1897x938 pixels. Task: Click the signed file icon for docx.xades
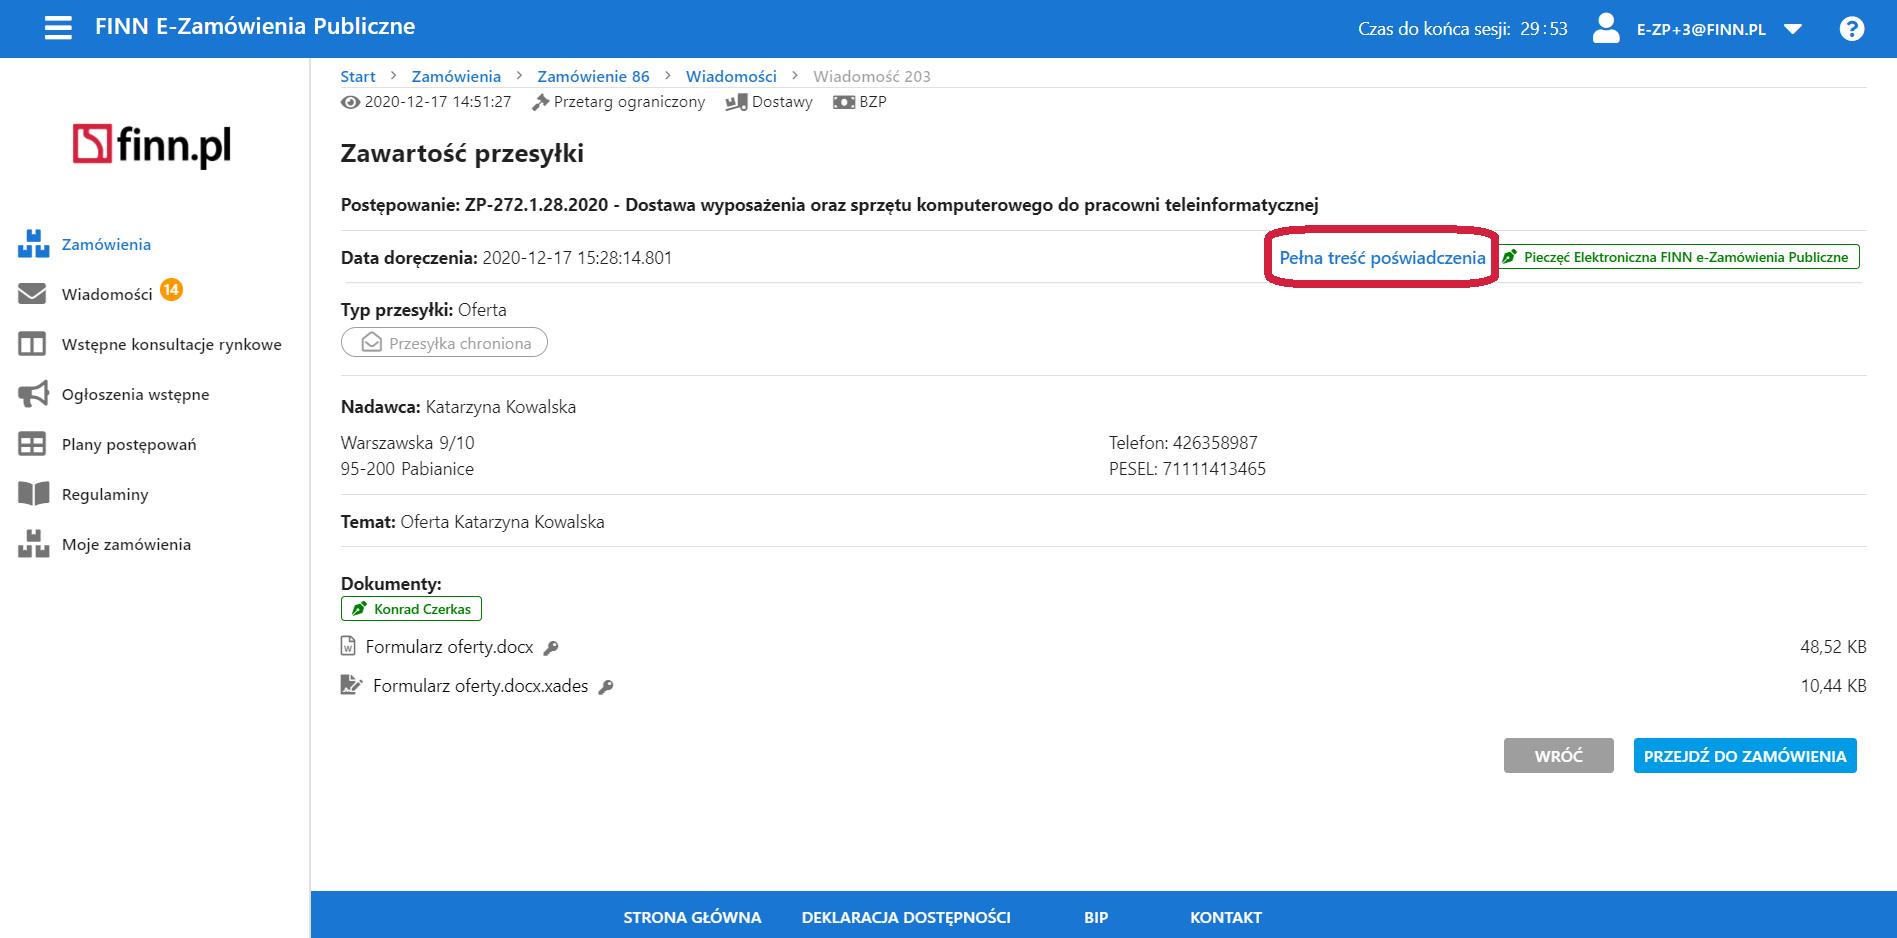(x=351, y=685)
